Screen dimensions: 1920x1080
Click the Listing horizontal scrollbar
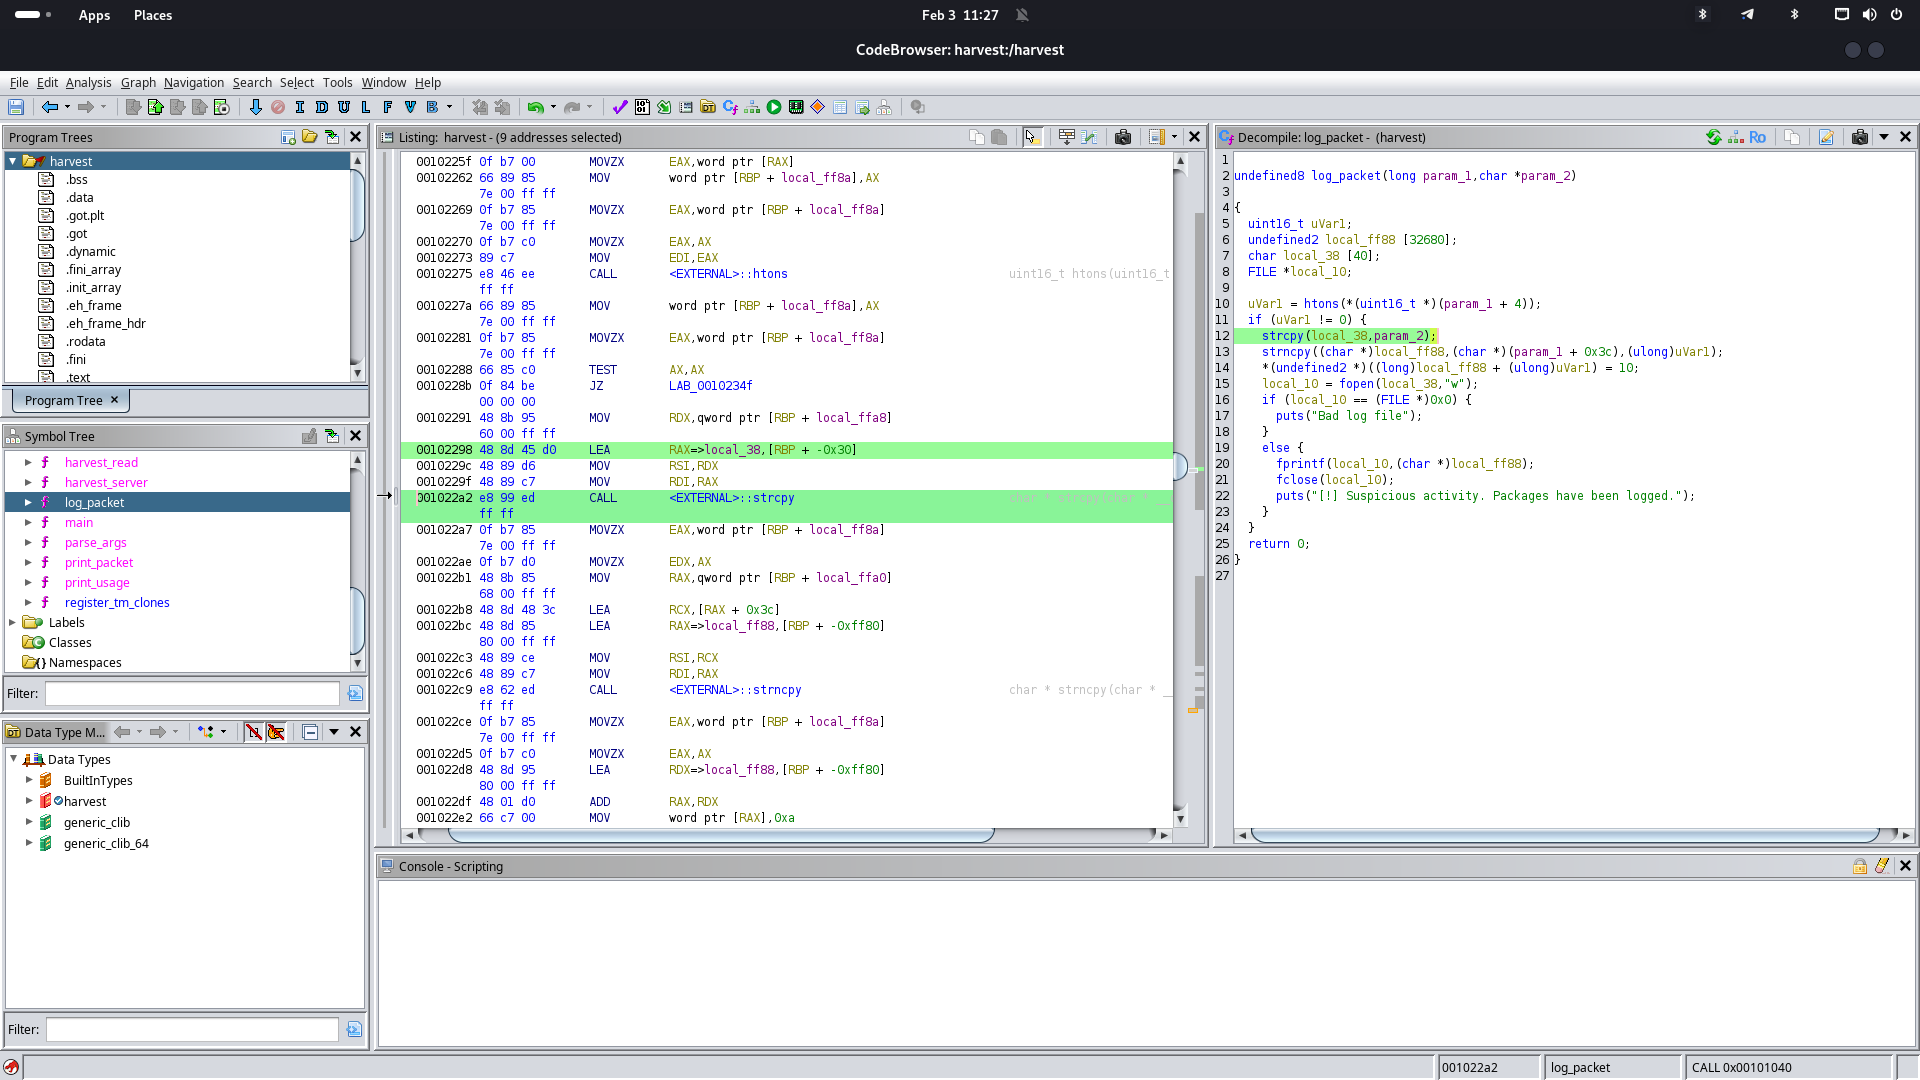tap(720, 835)
